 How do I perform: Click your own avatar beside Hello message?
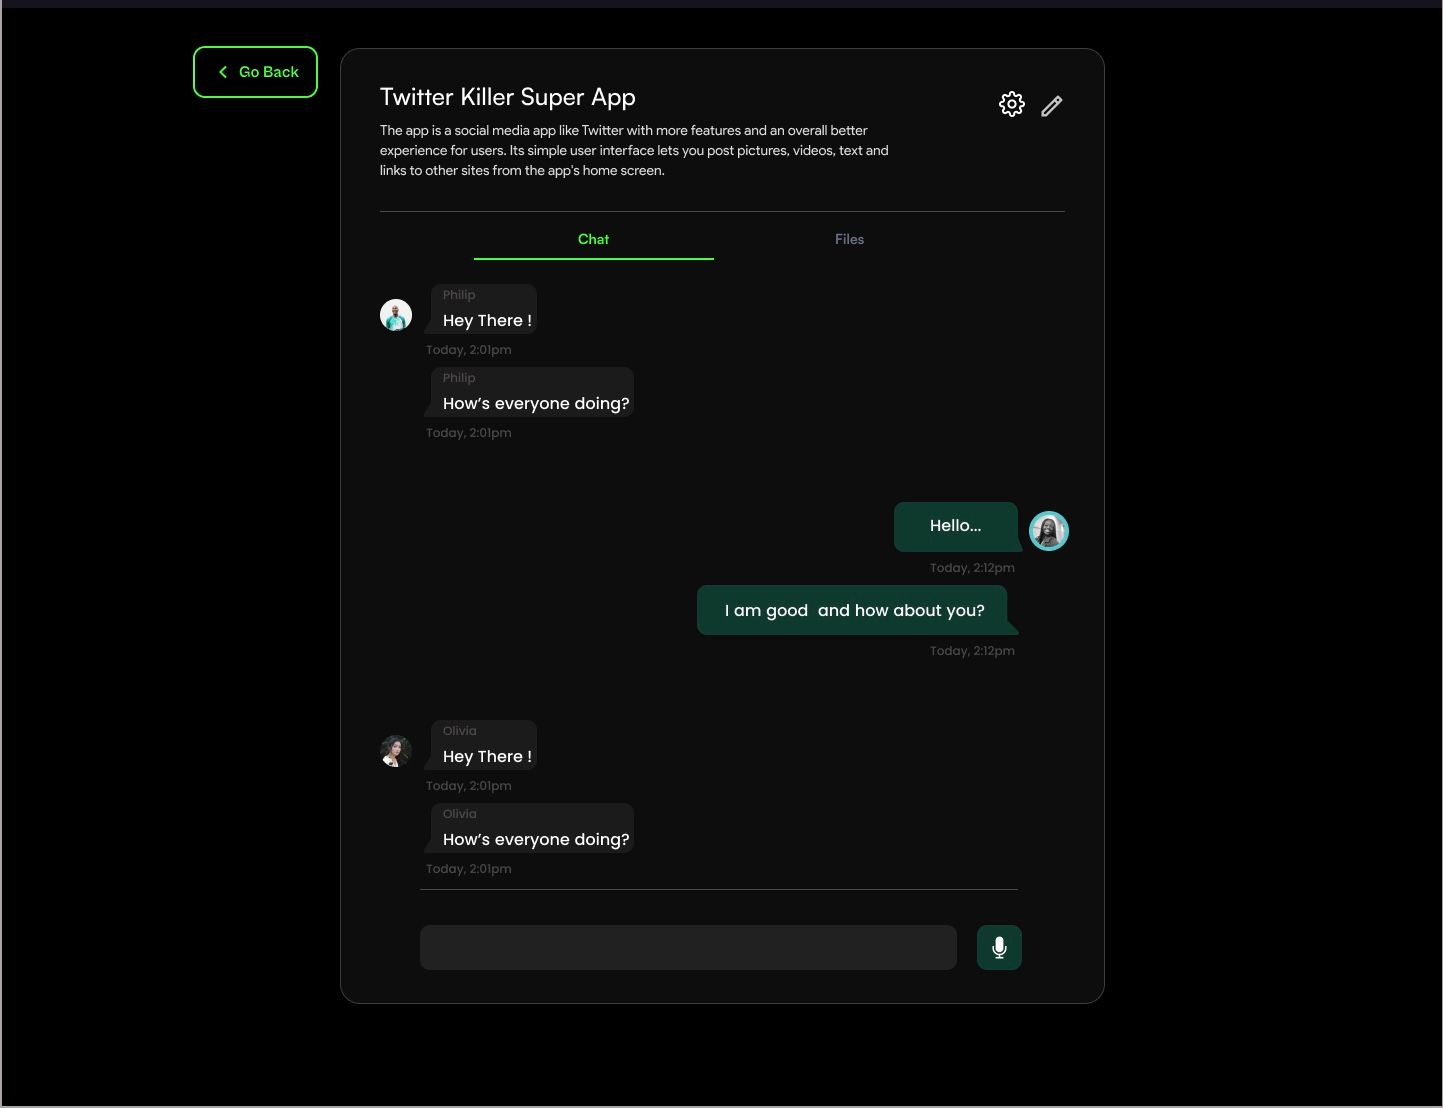pos(1049,531)
